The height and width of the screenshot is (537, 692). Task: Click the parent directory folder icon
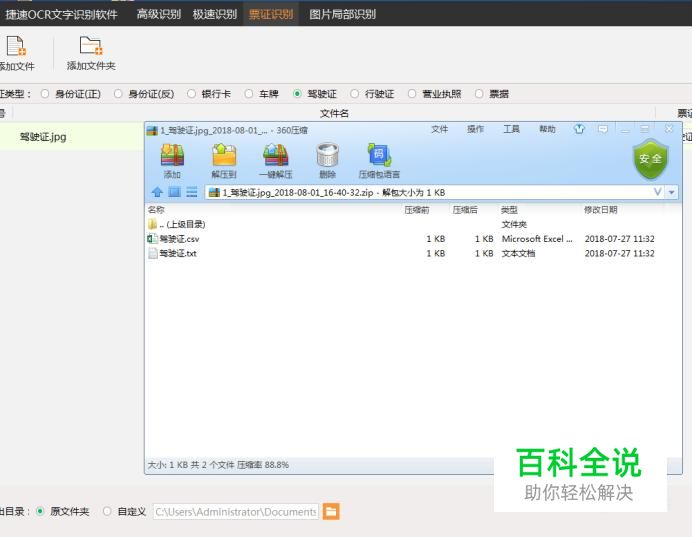(152, 224)
